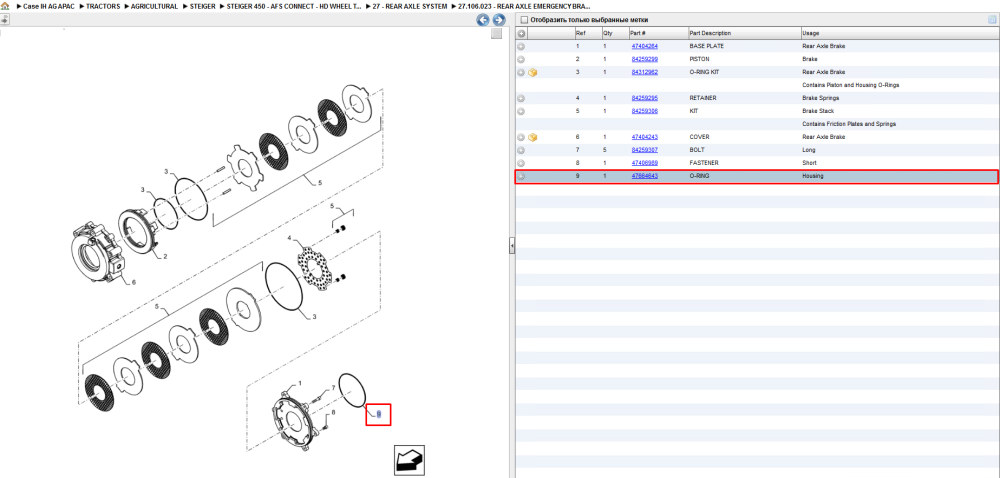Add PISTON row using its circle icon
This screenshot has width=1000, height=478.
521,59
